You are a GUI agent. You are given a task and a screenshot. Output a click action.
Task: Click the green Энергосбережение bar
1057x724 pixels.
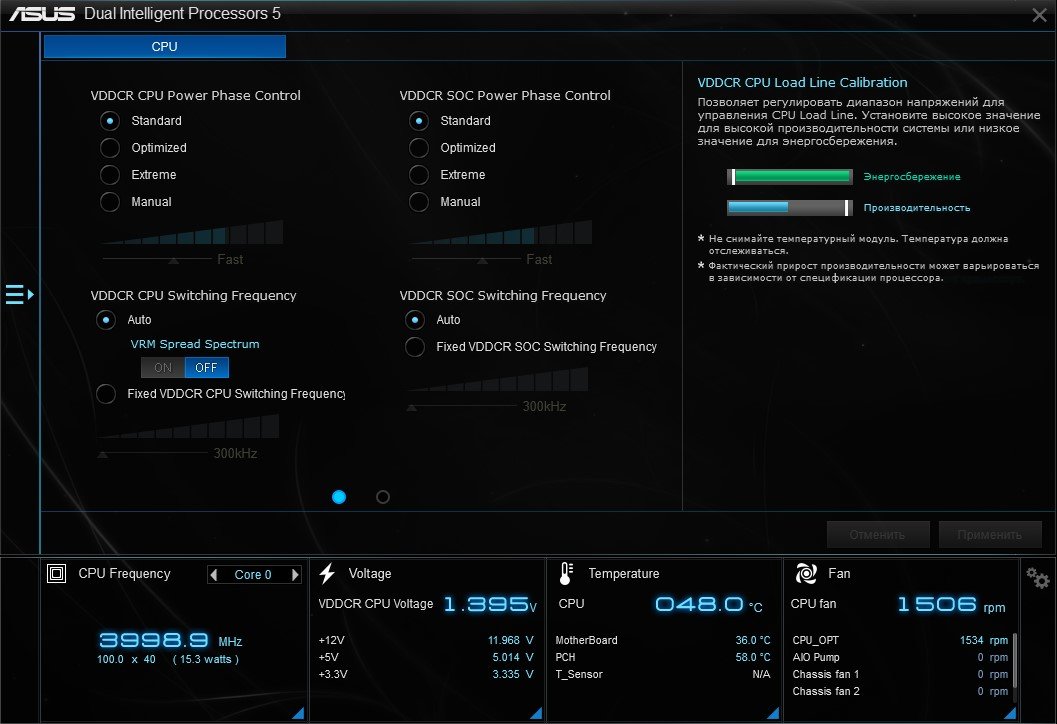click(790, 177)
